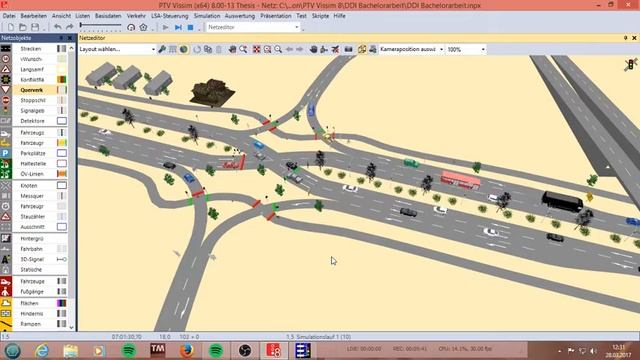
Task: Toggle Signalgeber display swatch
Action: [62, 110]
